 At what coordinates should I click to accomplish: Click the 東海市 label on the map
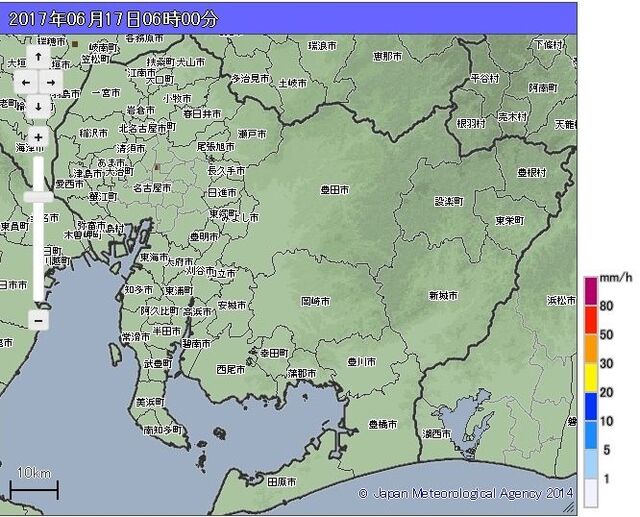154,257
